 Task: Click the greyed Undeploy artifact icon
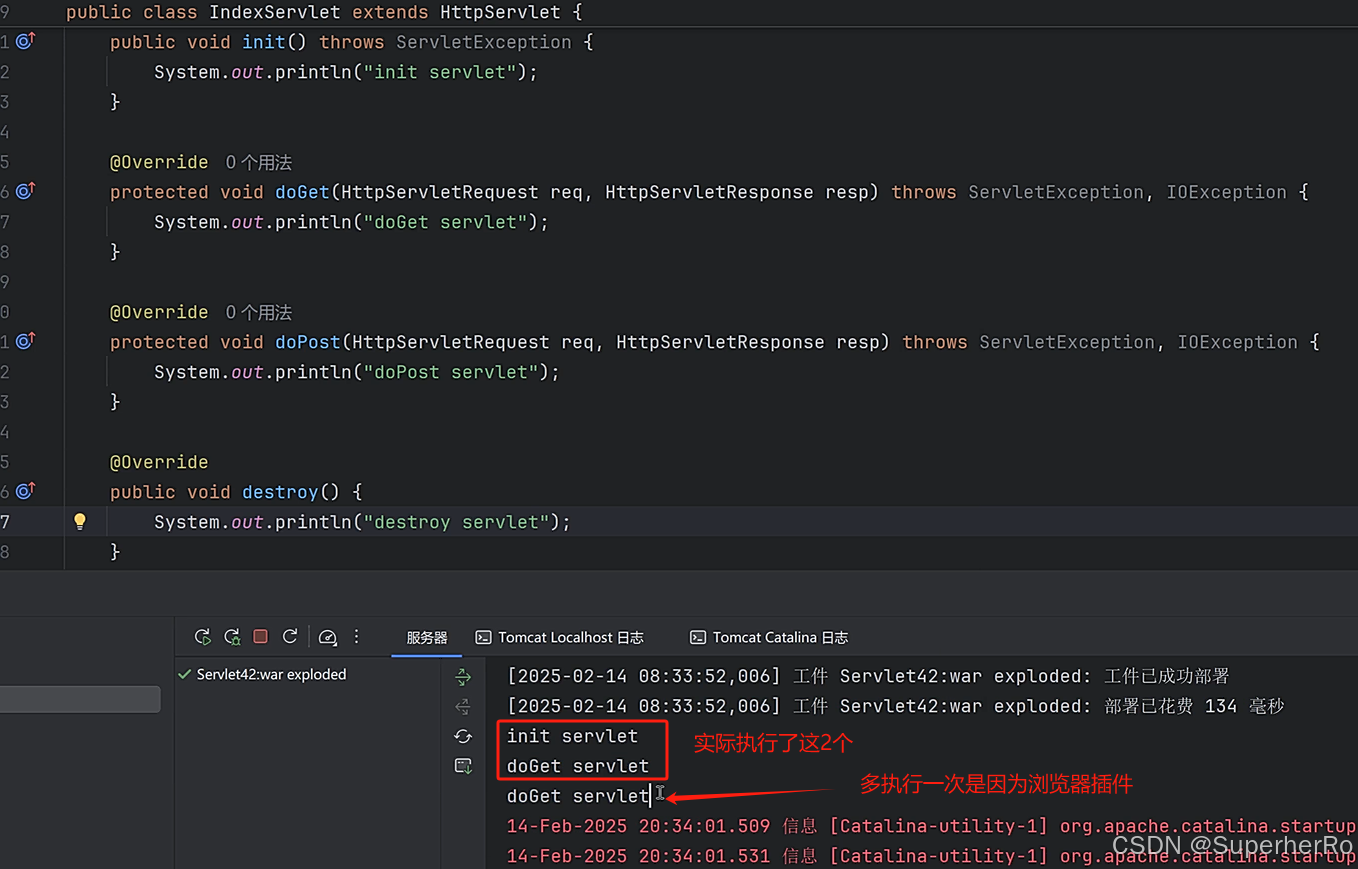click(463, 707)
